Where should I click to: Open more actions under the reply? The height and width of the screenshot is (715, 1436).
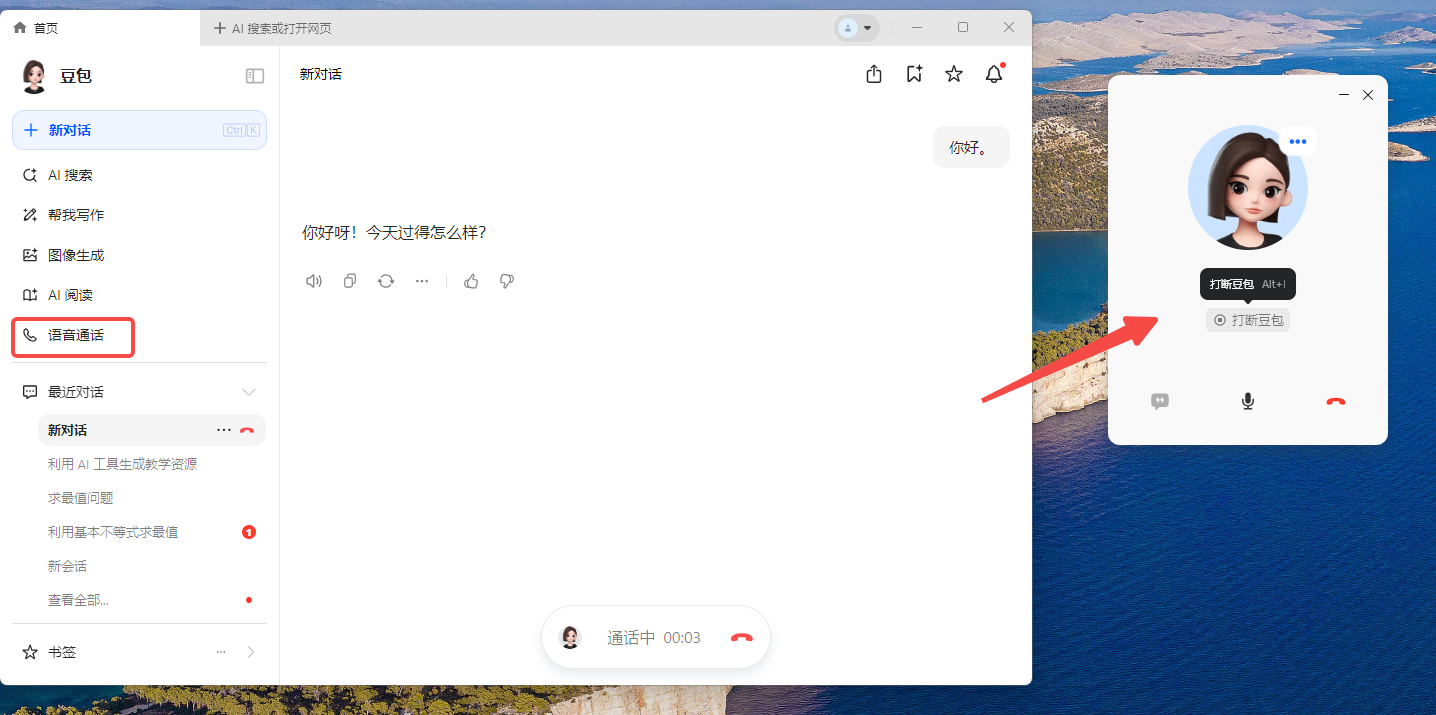pos(422,281)
